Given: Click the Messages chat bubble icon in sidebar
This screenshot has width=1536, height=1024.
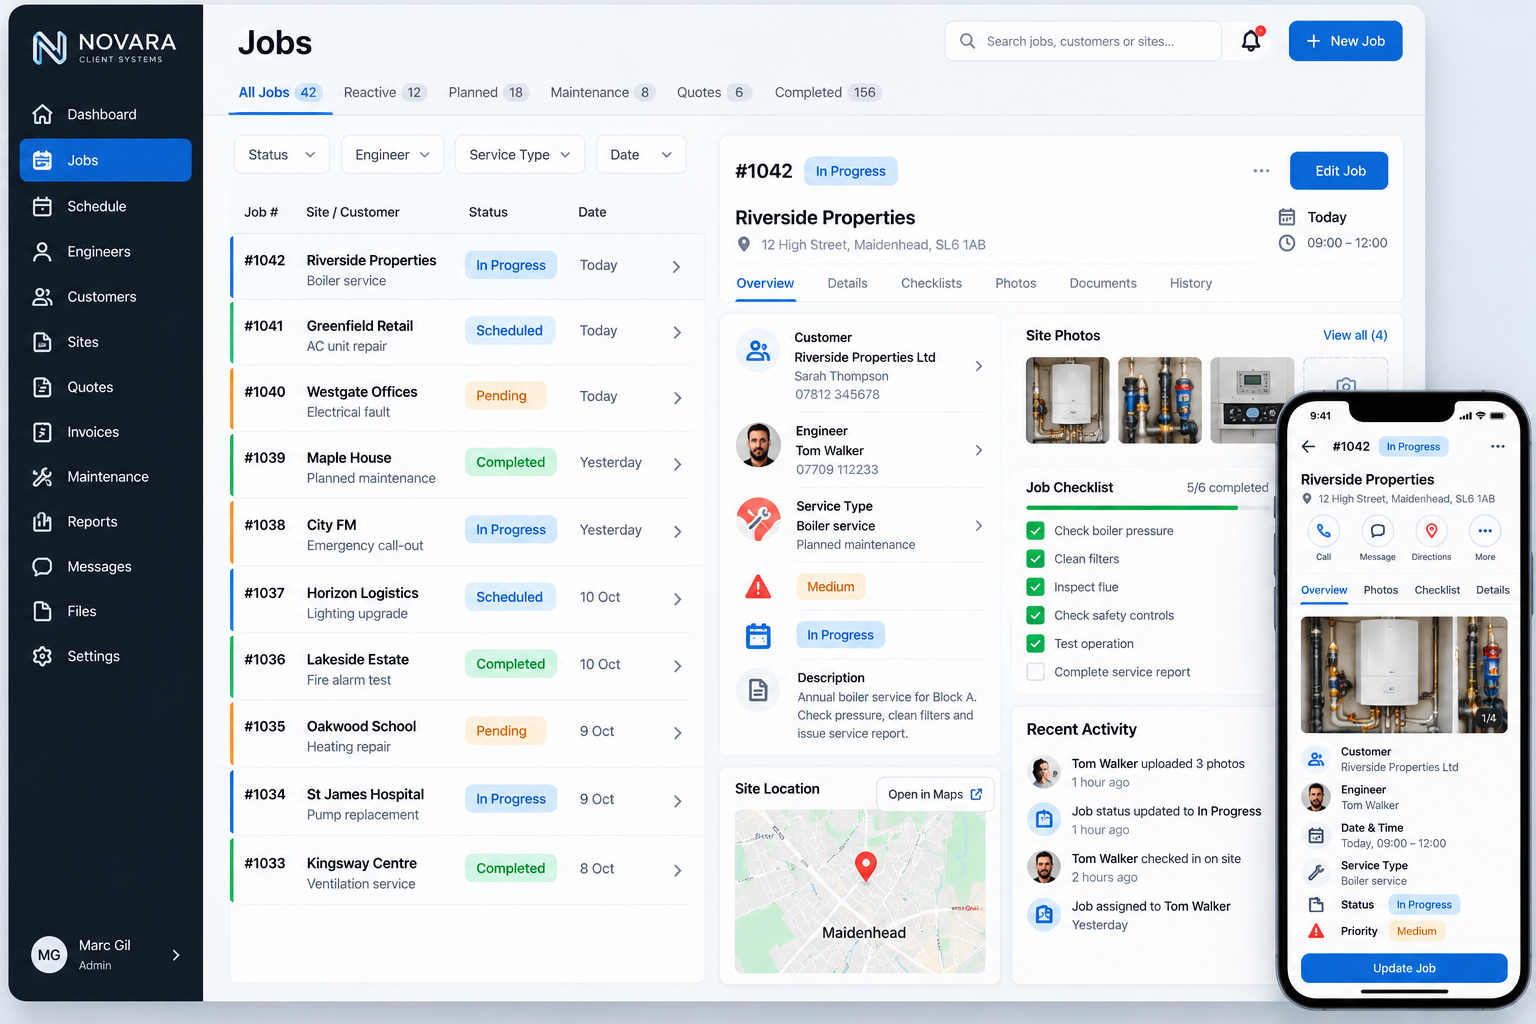Looking at the screenshot, I should click(x=42, y=567).
